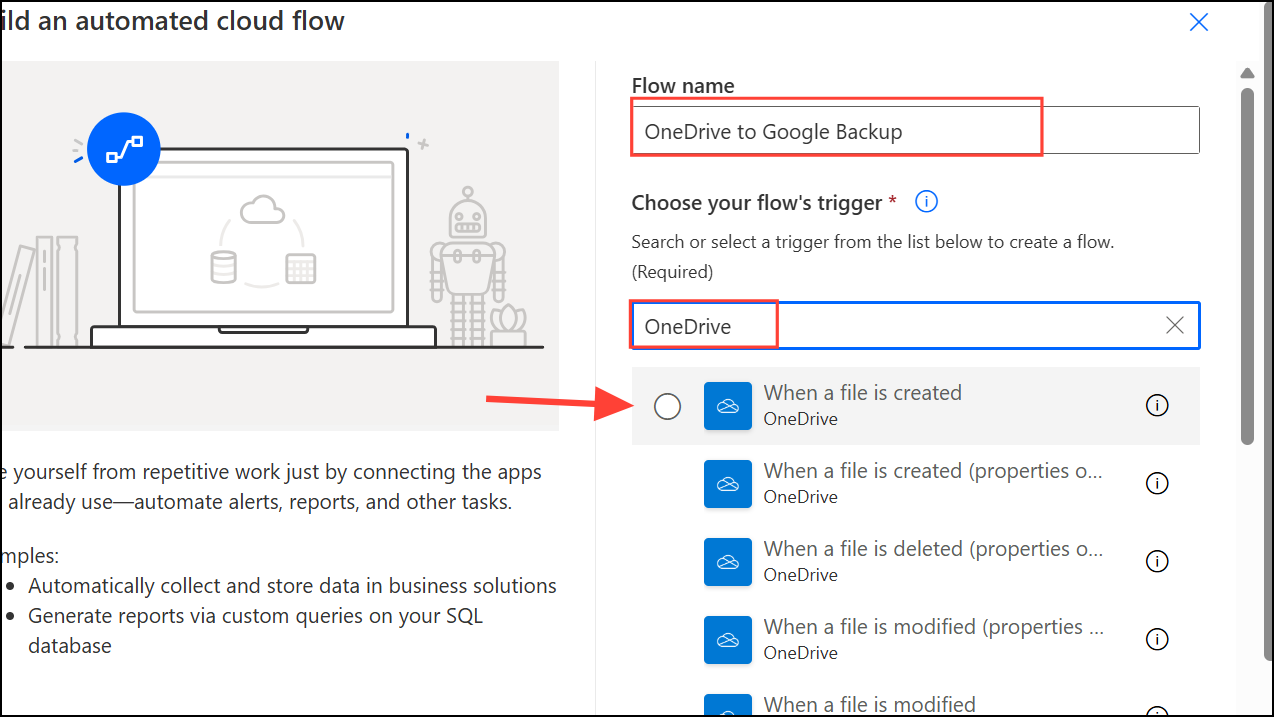
Task: Click the OneDrive icon beside 'When a file is created'
Action: click(x=728, y=406)
